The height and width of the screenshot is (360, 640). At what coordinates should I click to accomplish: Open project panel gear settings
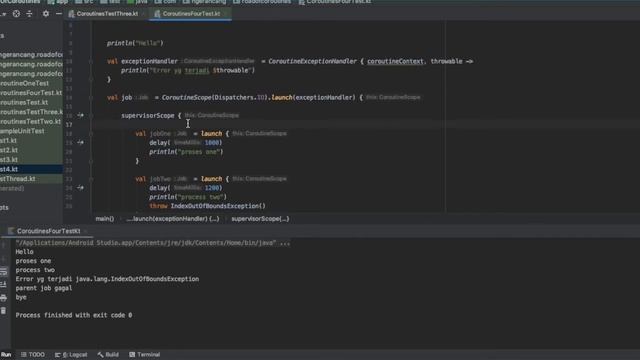tap(46, 14)
